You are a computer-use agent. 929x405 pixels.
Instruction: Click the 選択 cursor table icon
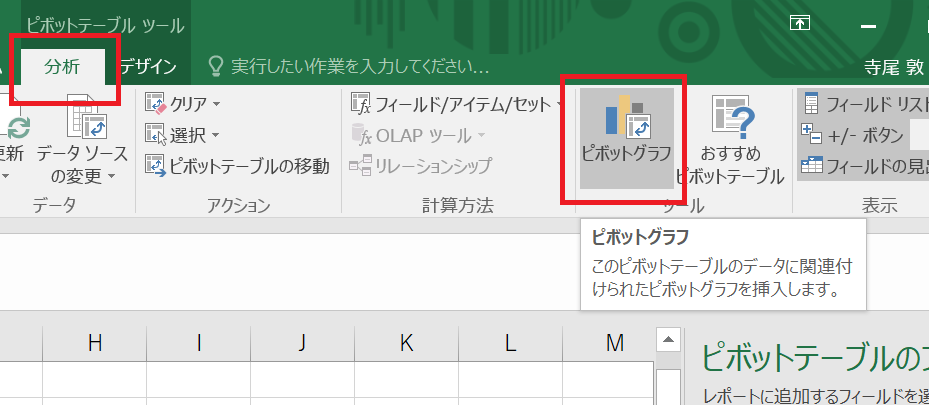(155, 136)
